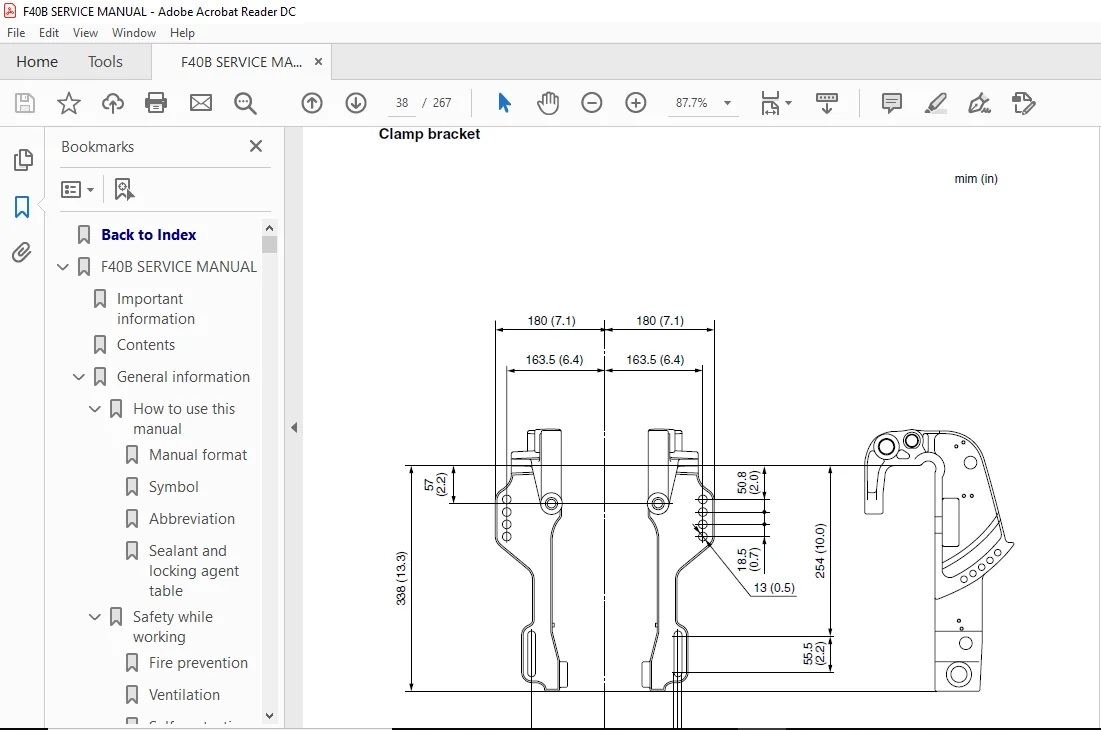Viewport: 1101px width, 730px height.
Task: Click the Save file icon
Action: 25,103
